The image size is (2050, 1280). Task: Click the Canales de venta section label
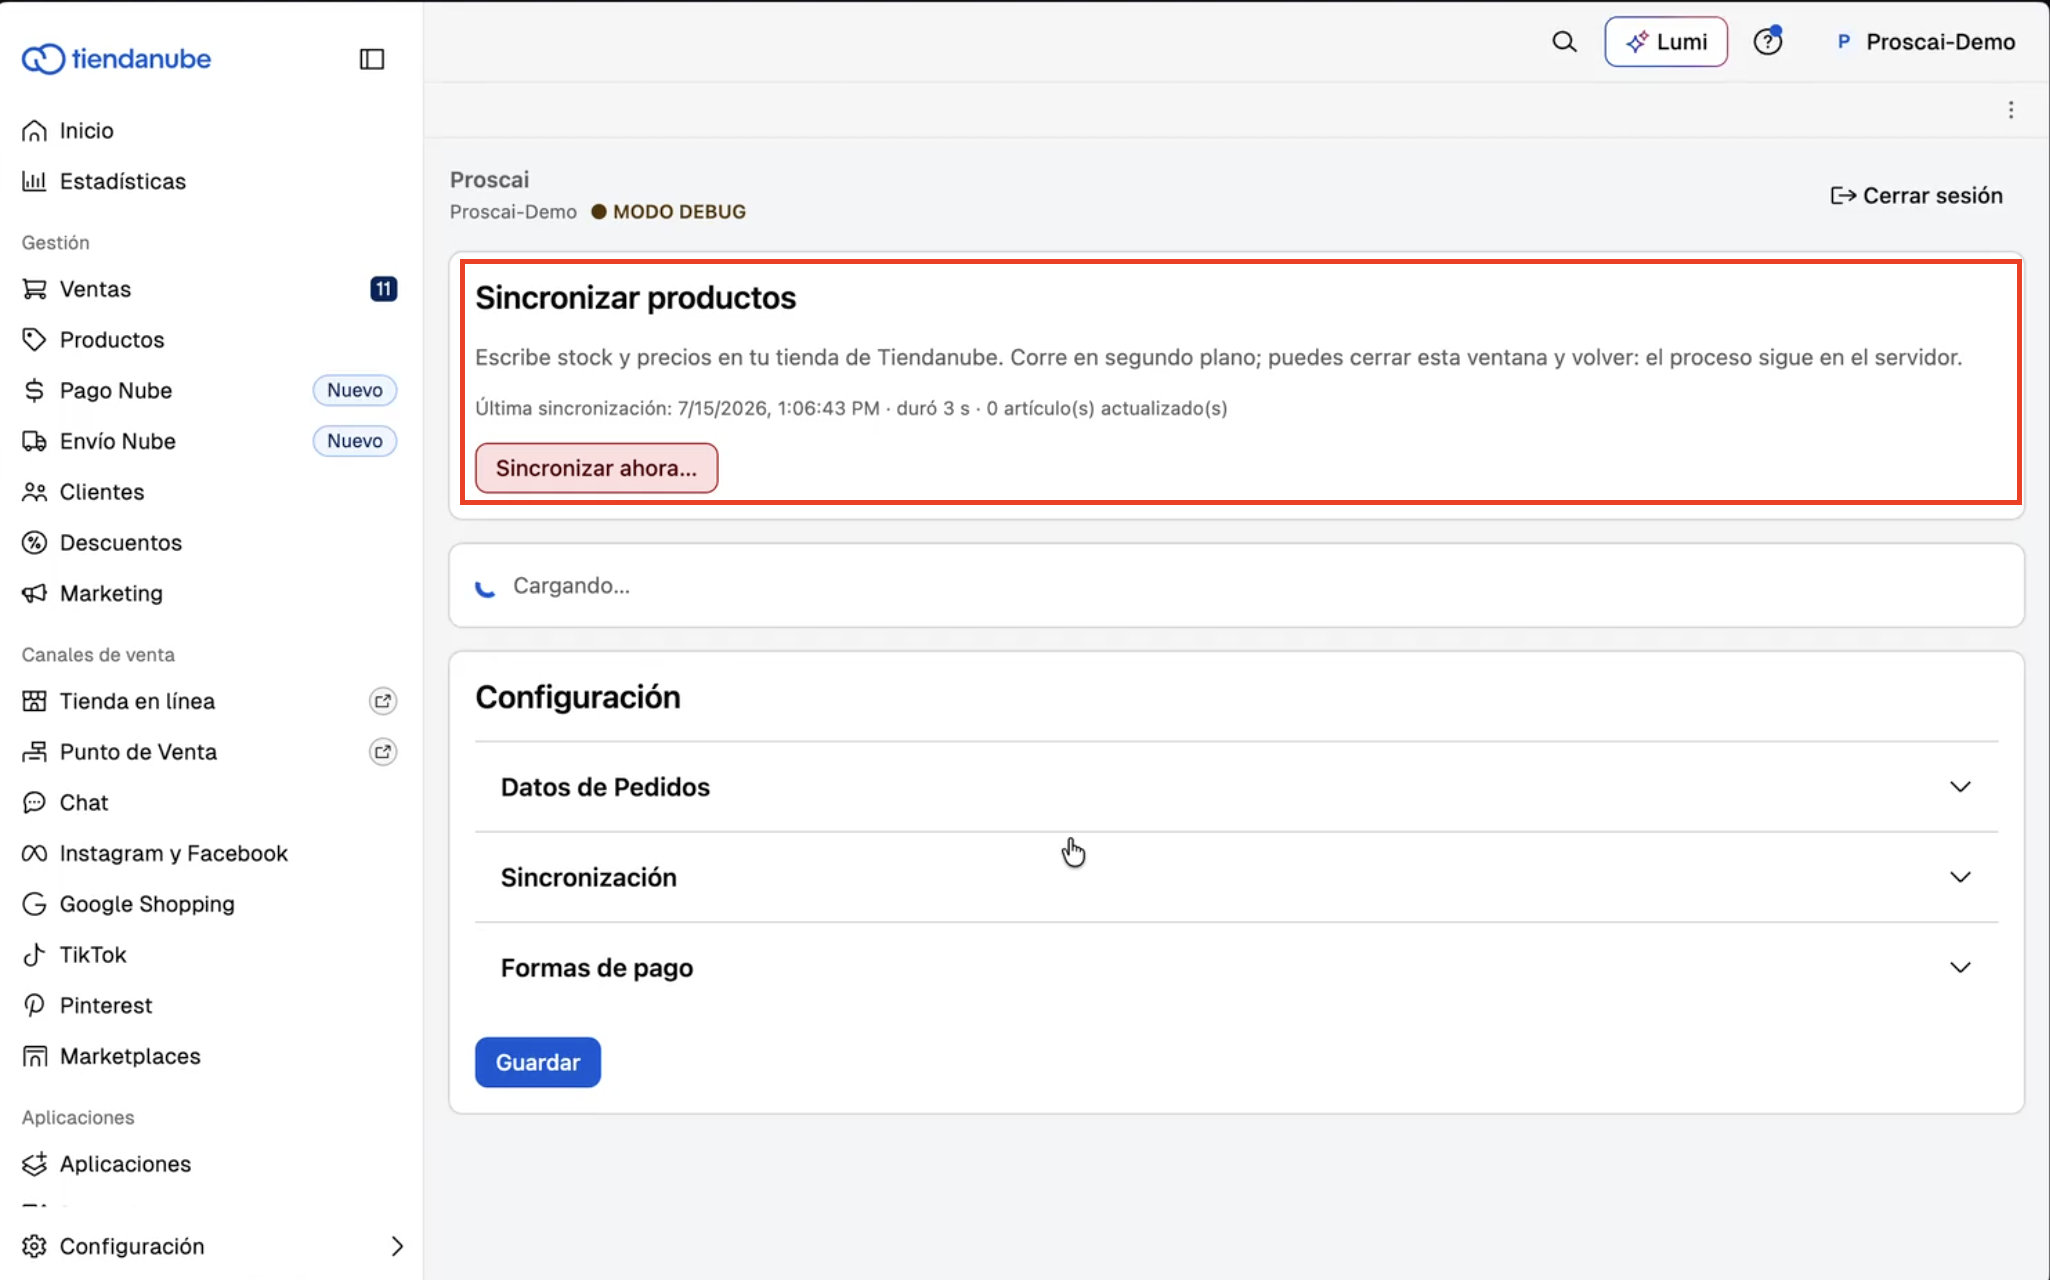[x=98, y=655]
